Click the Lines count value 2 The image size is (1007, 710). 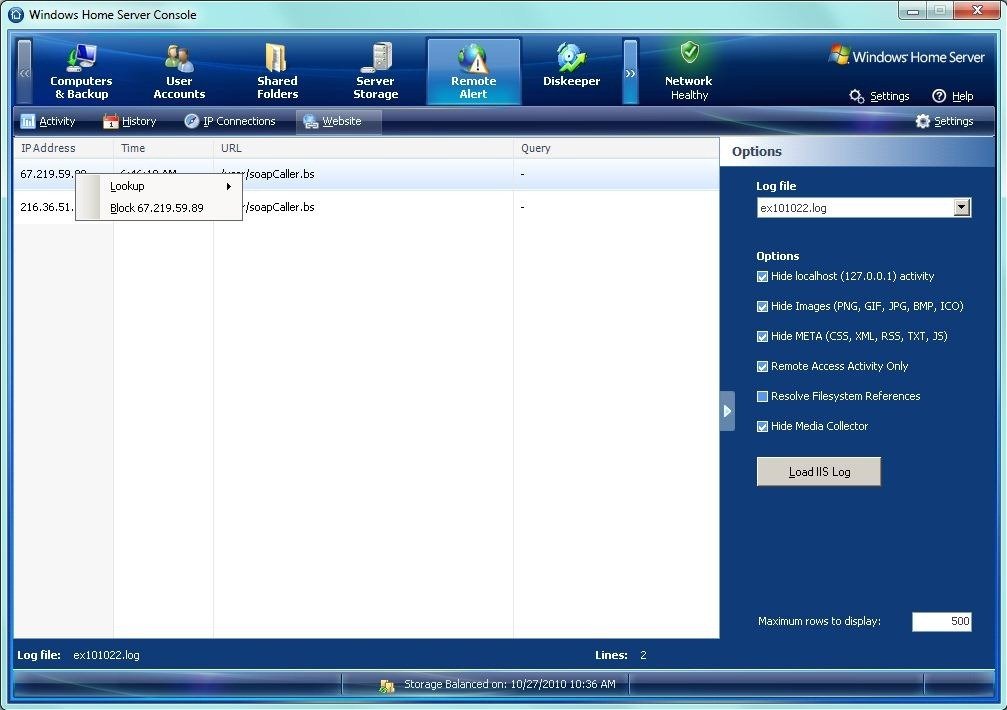click(643, 655)
